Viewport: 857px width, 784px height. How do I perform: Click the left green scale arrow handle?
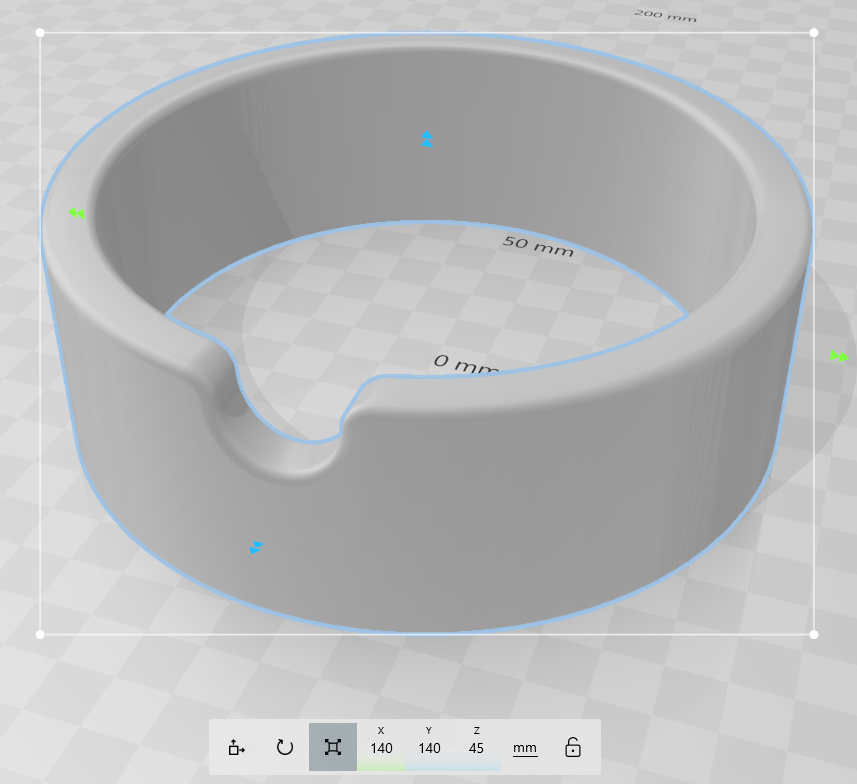(77, 213)
